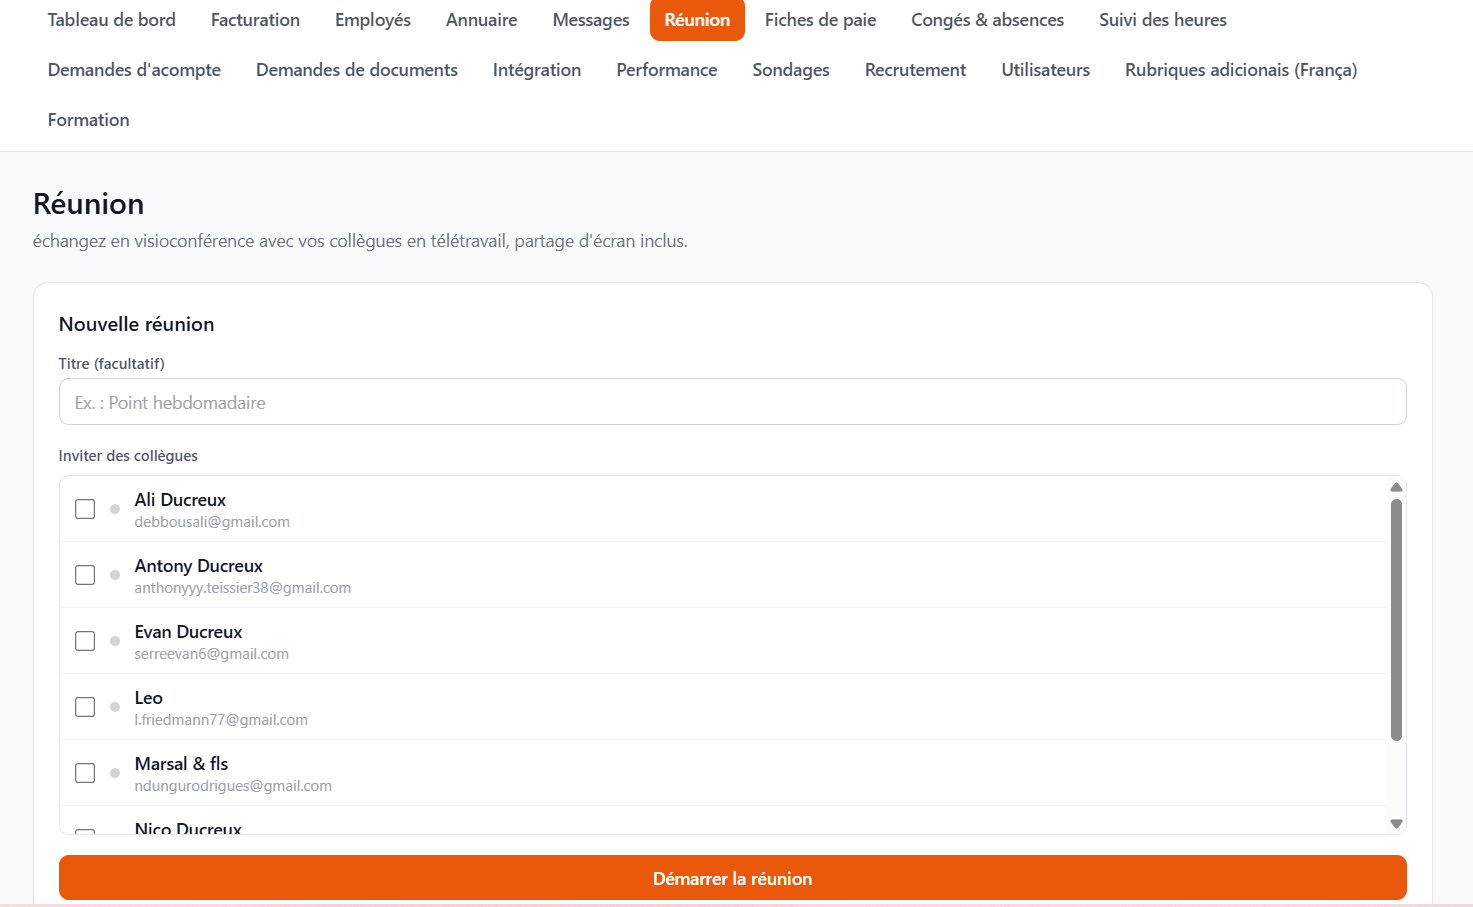The height and width of the screenshot is (907, 1473).
Task: Switch to the Performance tab
Action: (667, 70)
